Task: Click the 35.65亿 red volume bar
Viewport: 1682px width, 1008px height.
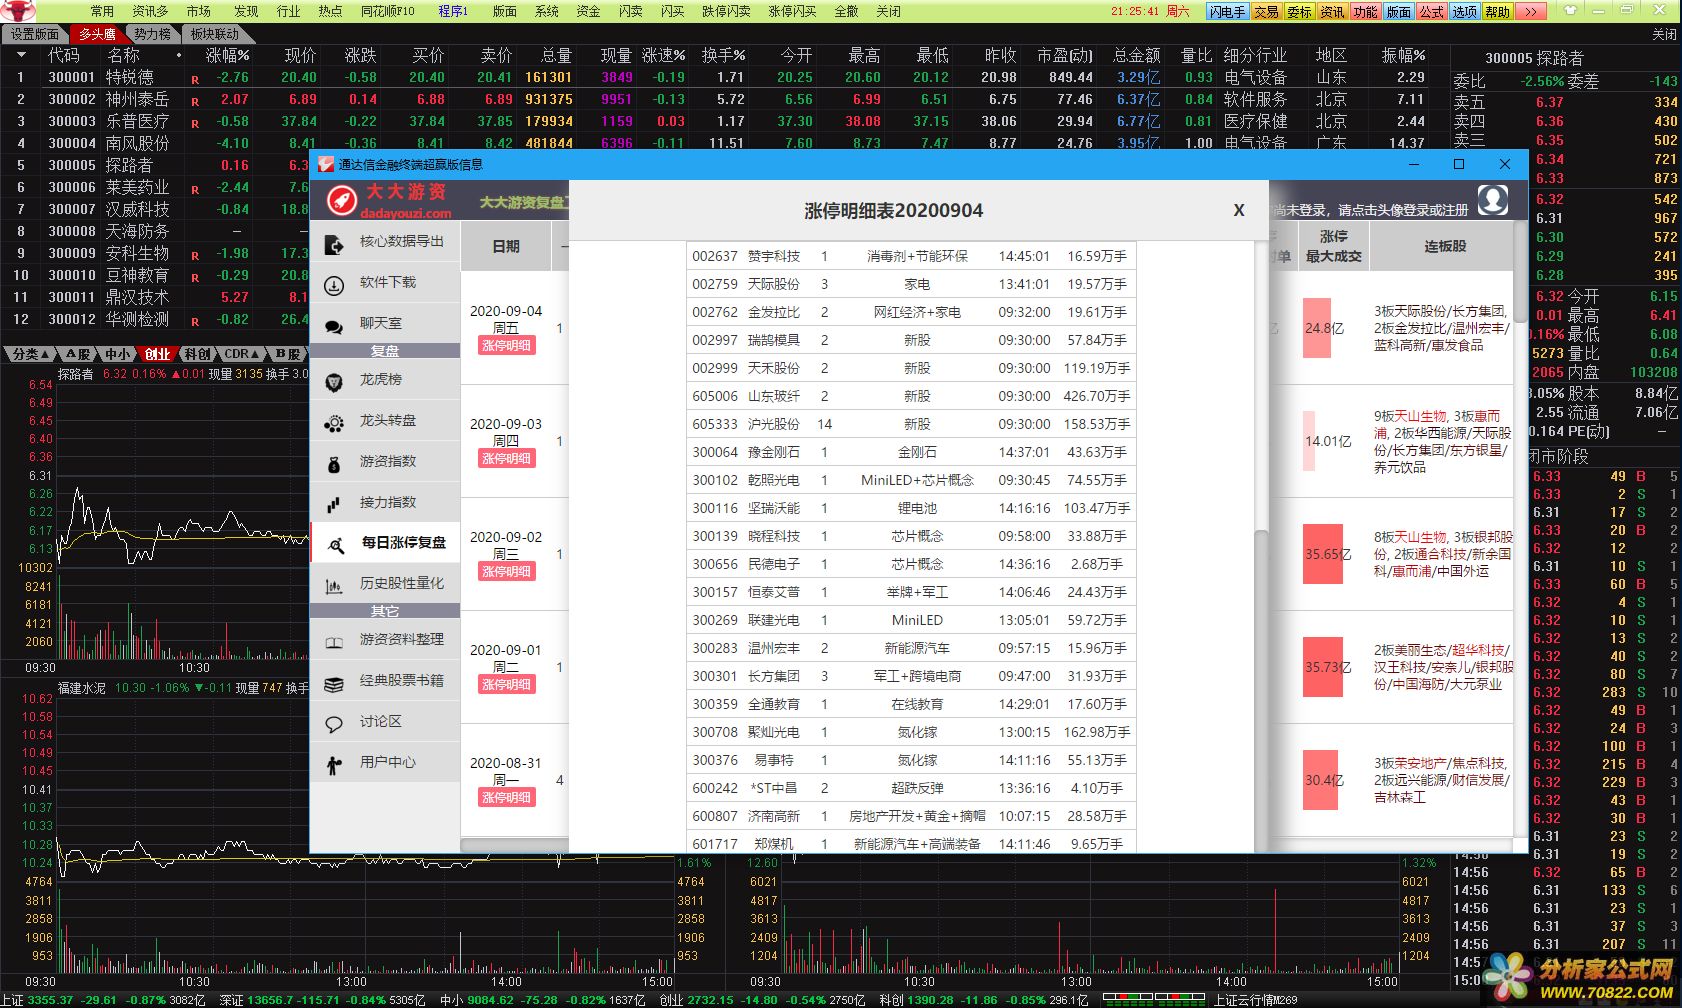Action: pos(1322,554)
